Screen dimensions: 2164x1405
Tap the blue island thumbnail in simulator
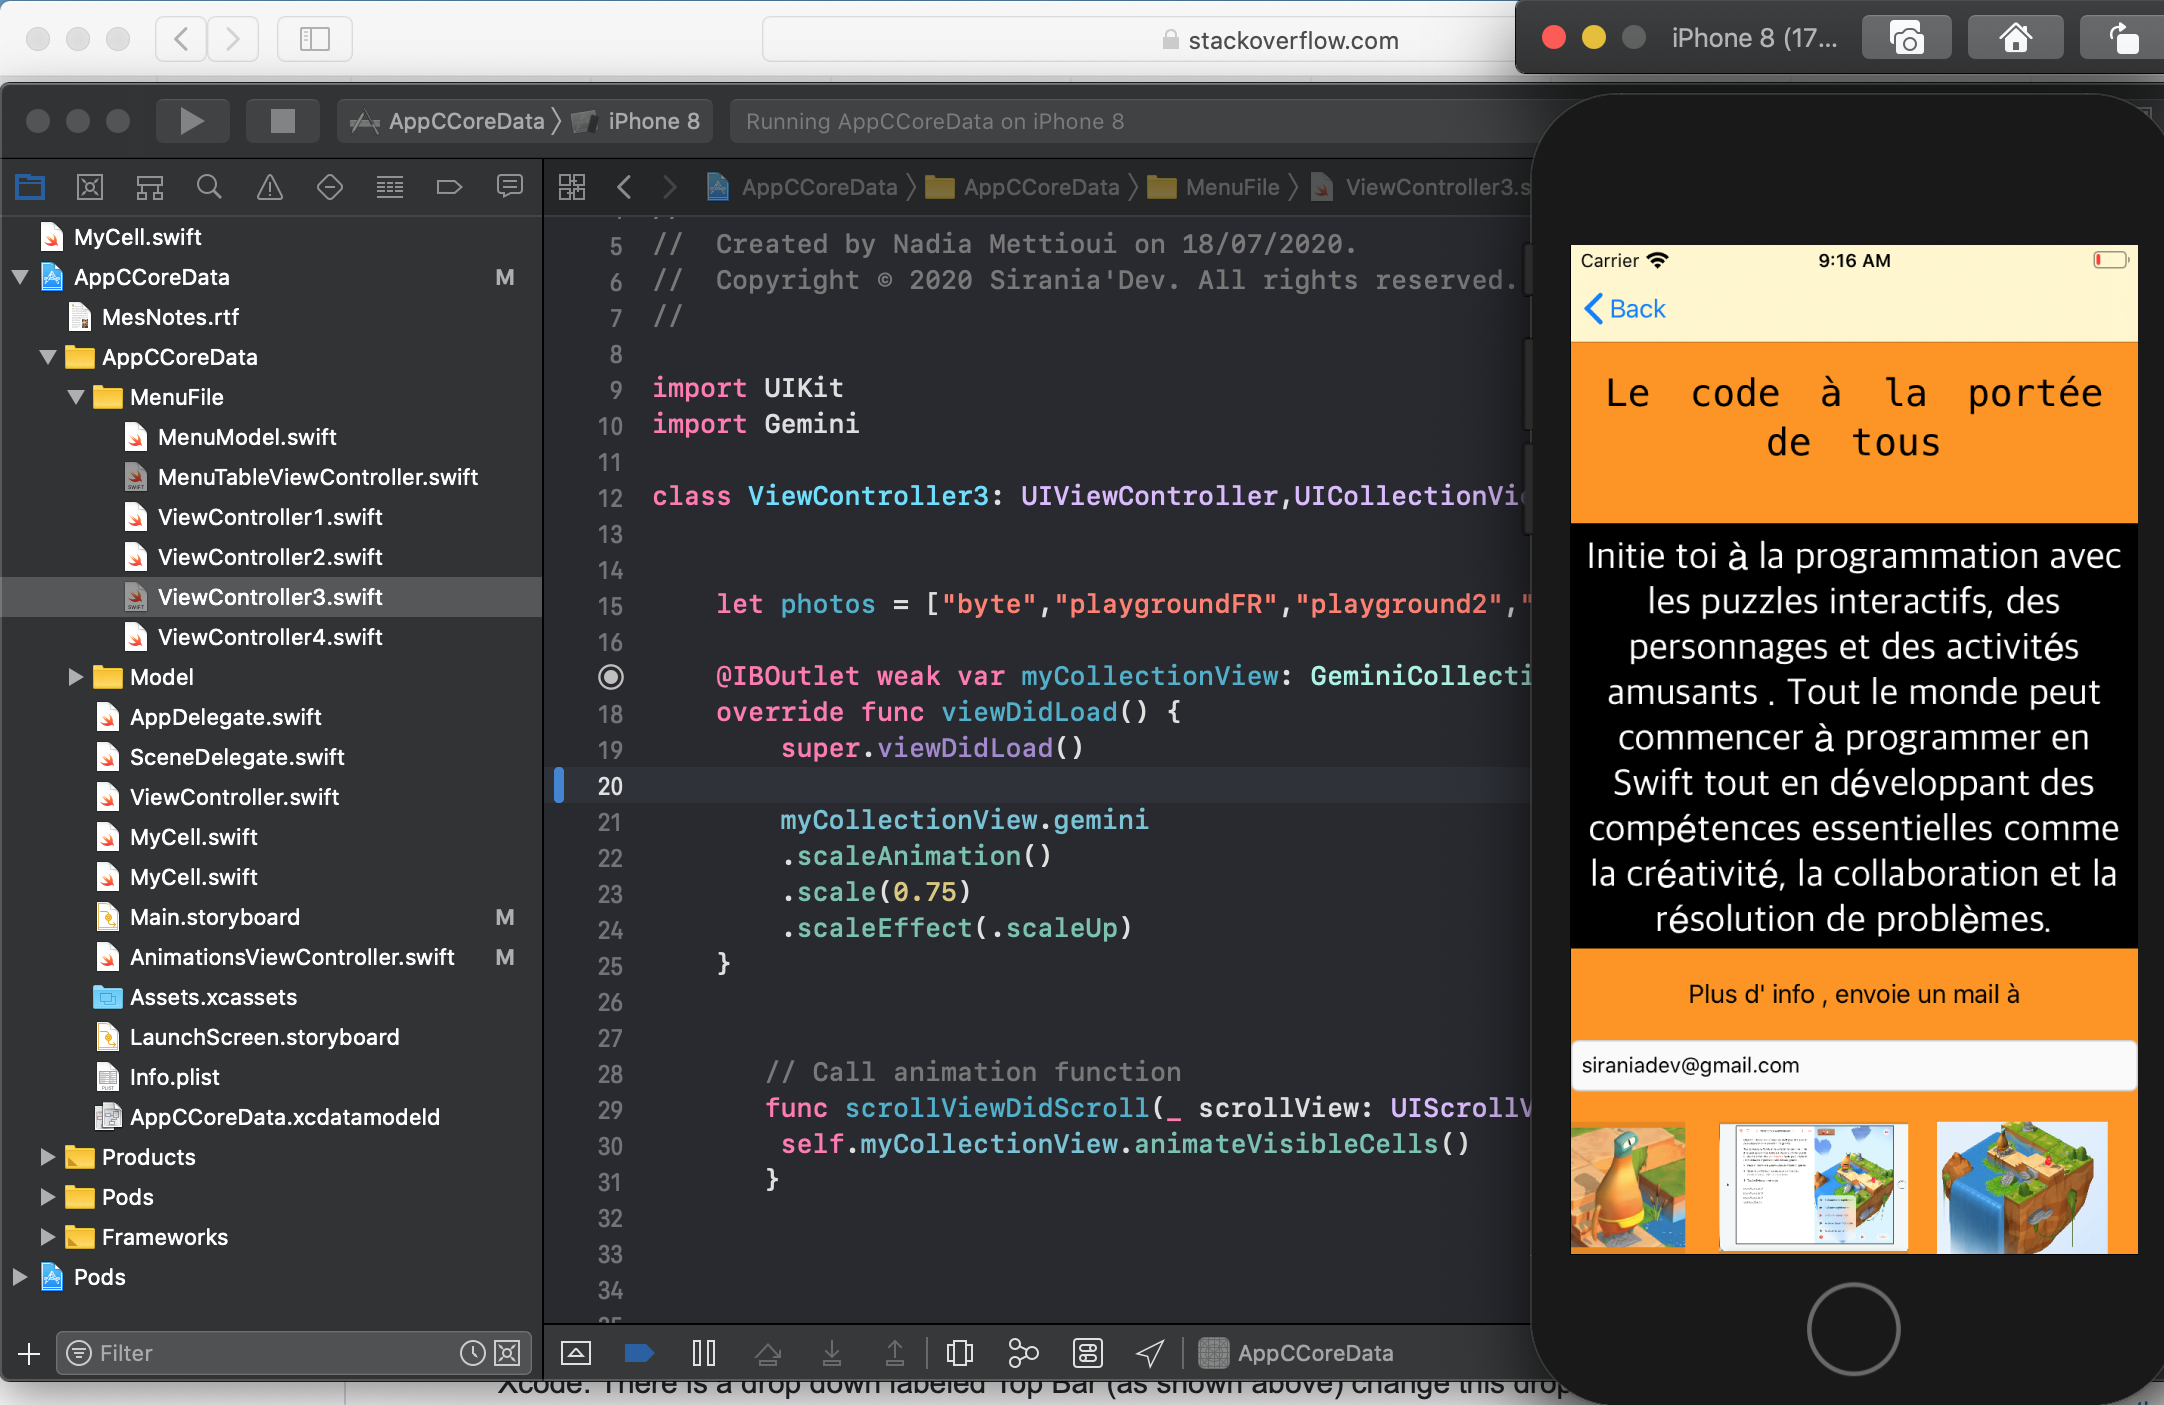tap(2022, 1187)
